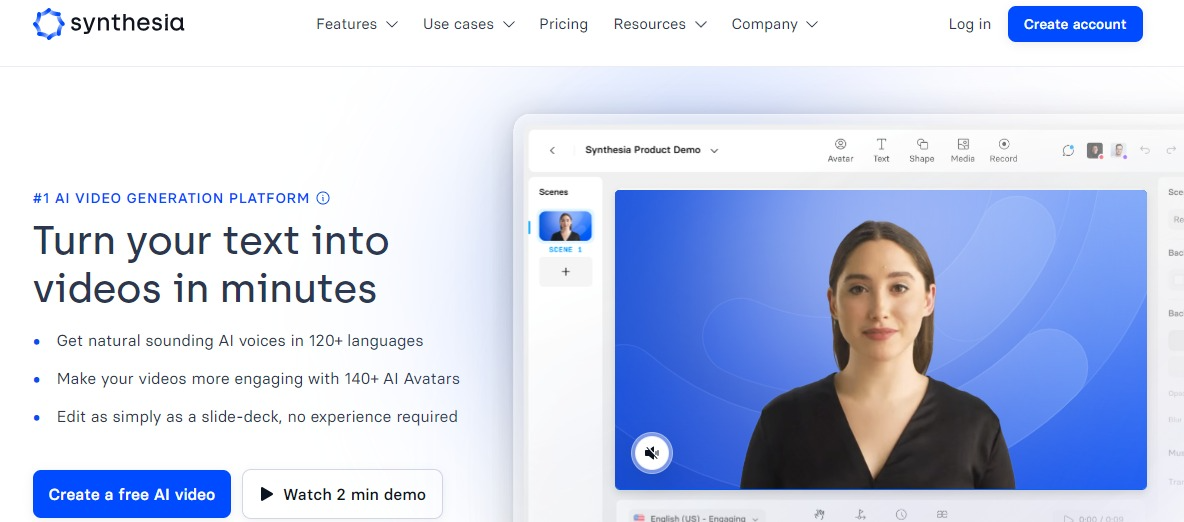Click Watch 2 min demo button
Screen dimensions: 1184x522
click(342, 494)
